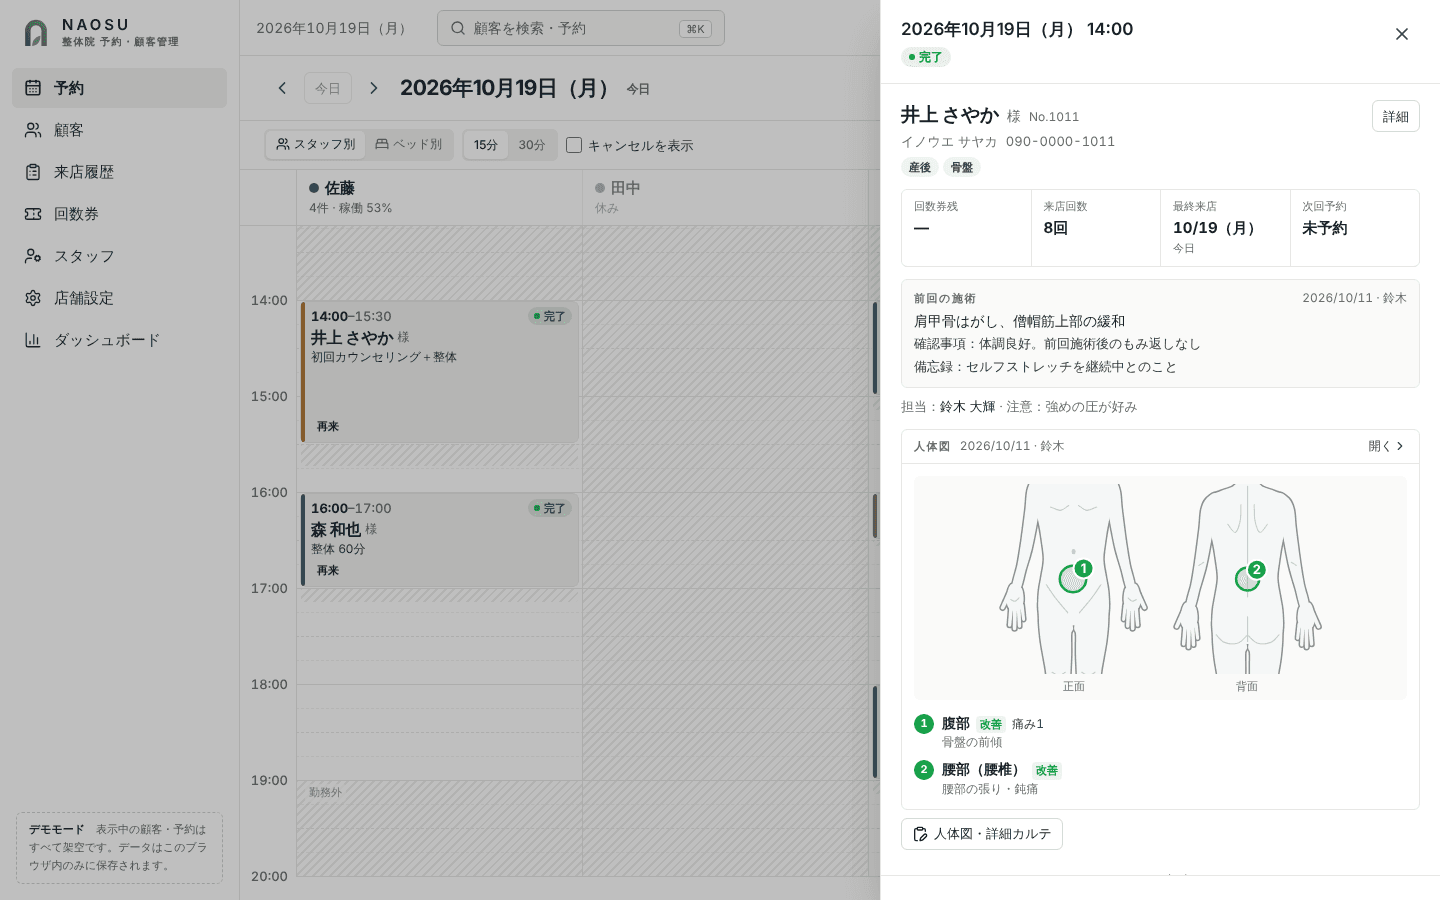Image resolution: width=1440 pixels, height=900 pixels.
Task: Click numbered badge 2 beside 腰部（腰椎）
Action: 923,770
